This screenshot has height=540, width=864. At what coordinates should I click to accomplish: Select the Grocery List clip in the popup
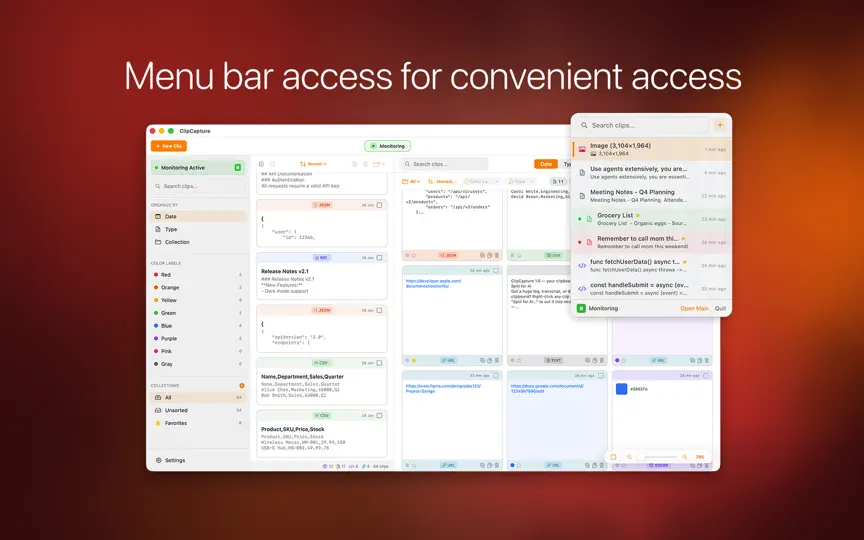[651, 219]
